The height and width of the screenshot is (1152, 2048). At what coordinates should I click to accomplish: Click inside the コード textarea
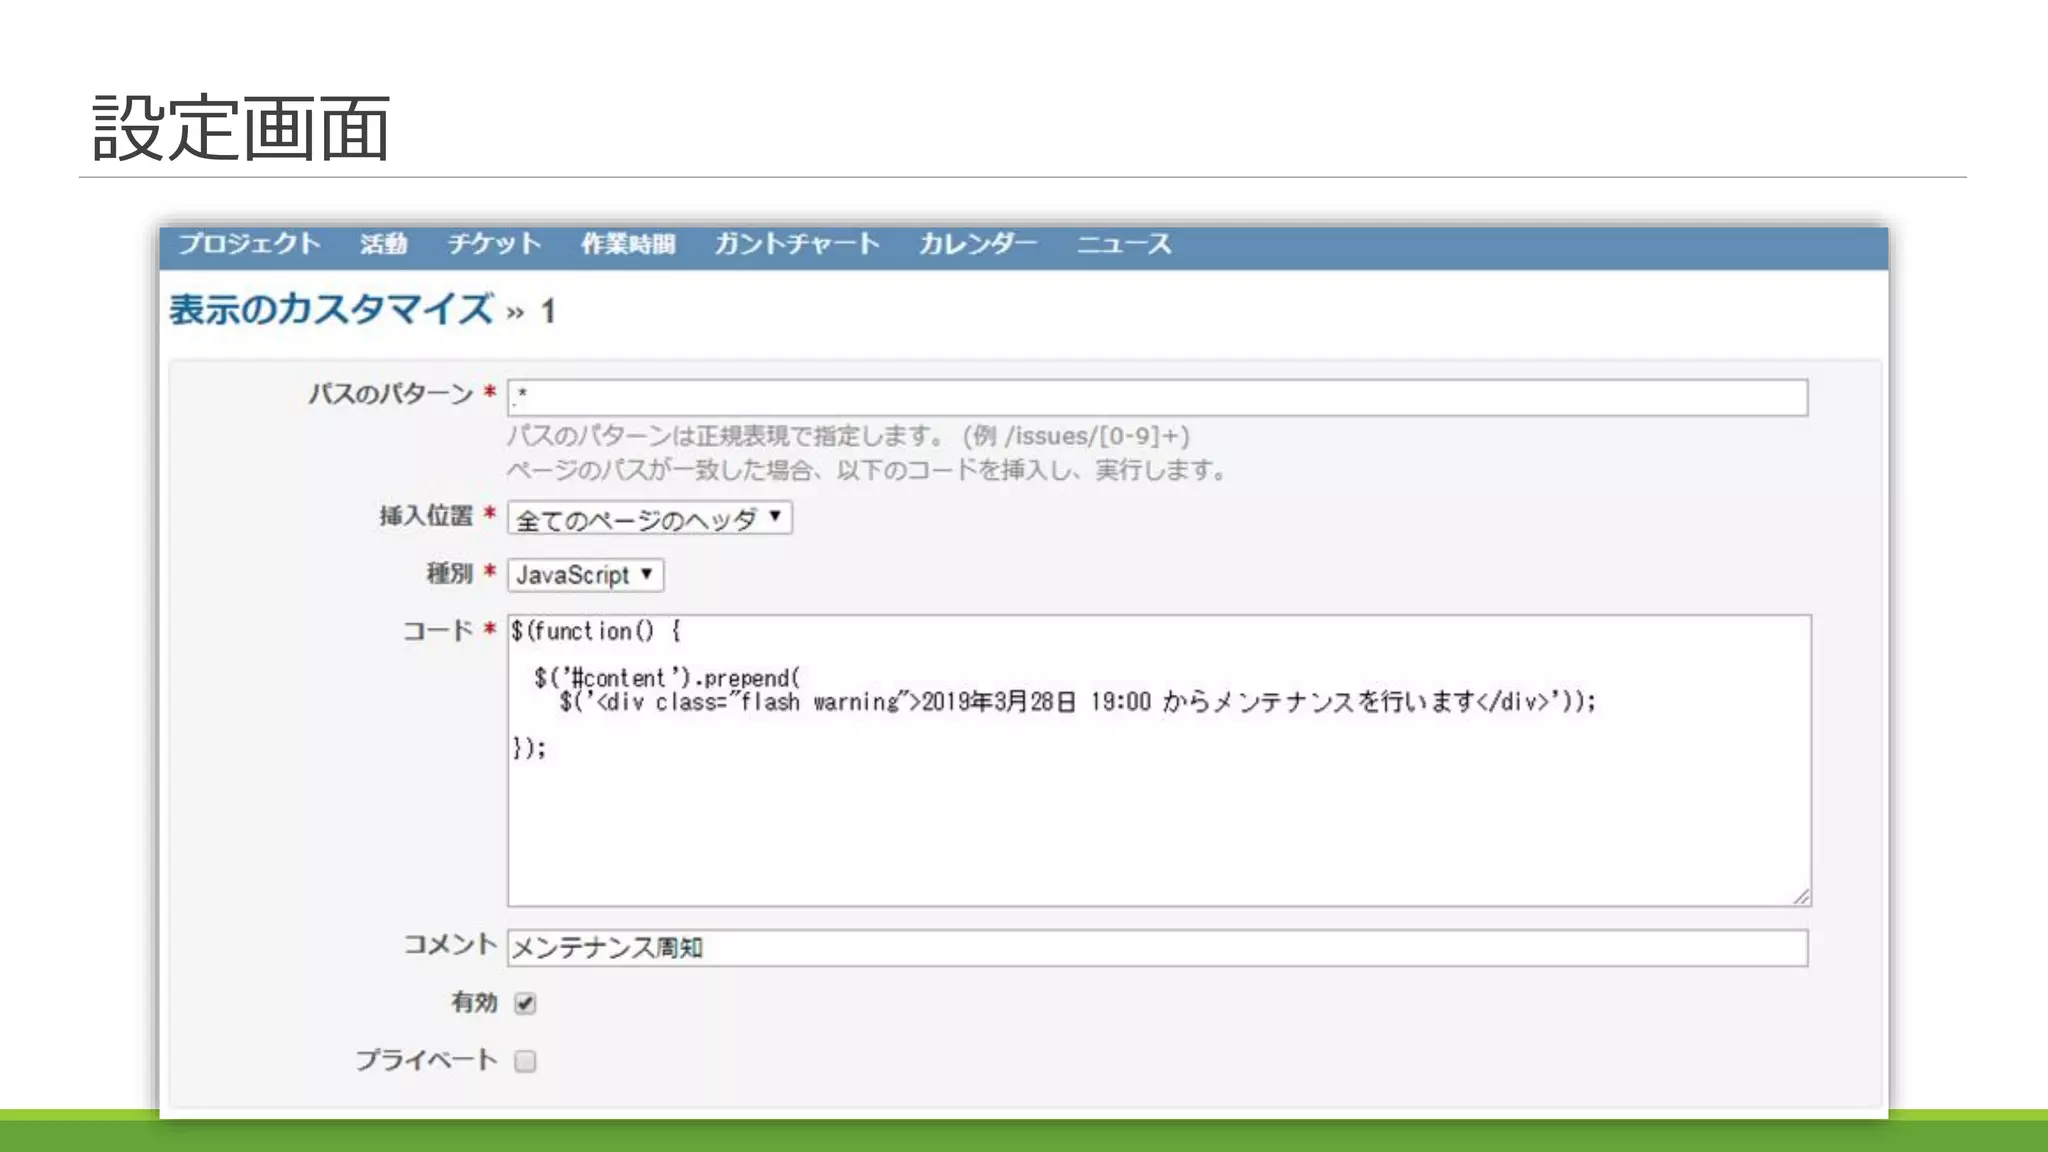click(1159, 760)
